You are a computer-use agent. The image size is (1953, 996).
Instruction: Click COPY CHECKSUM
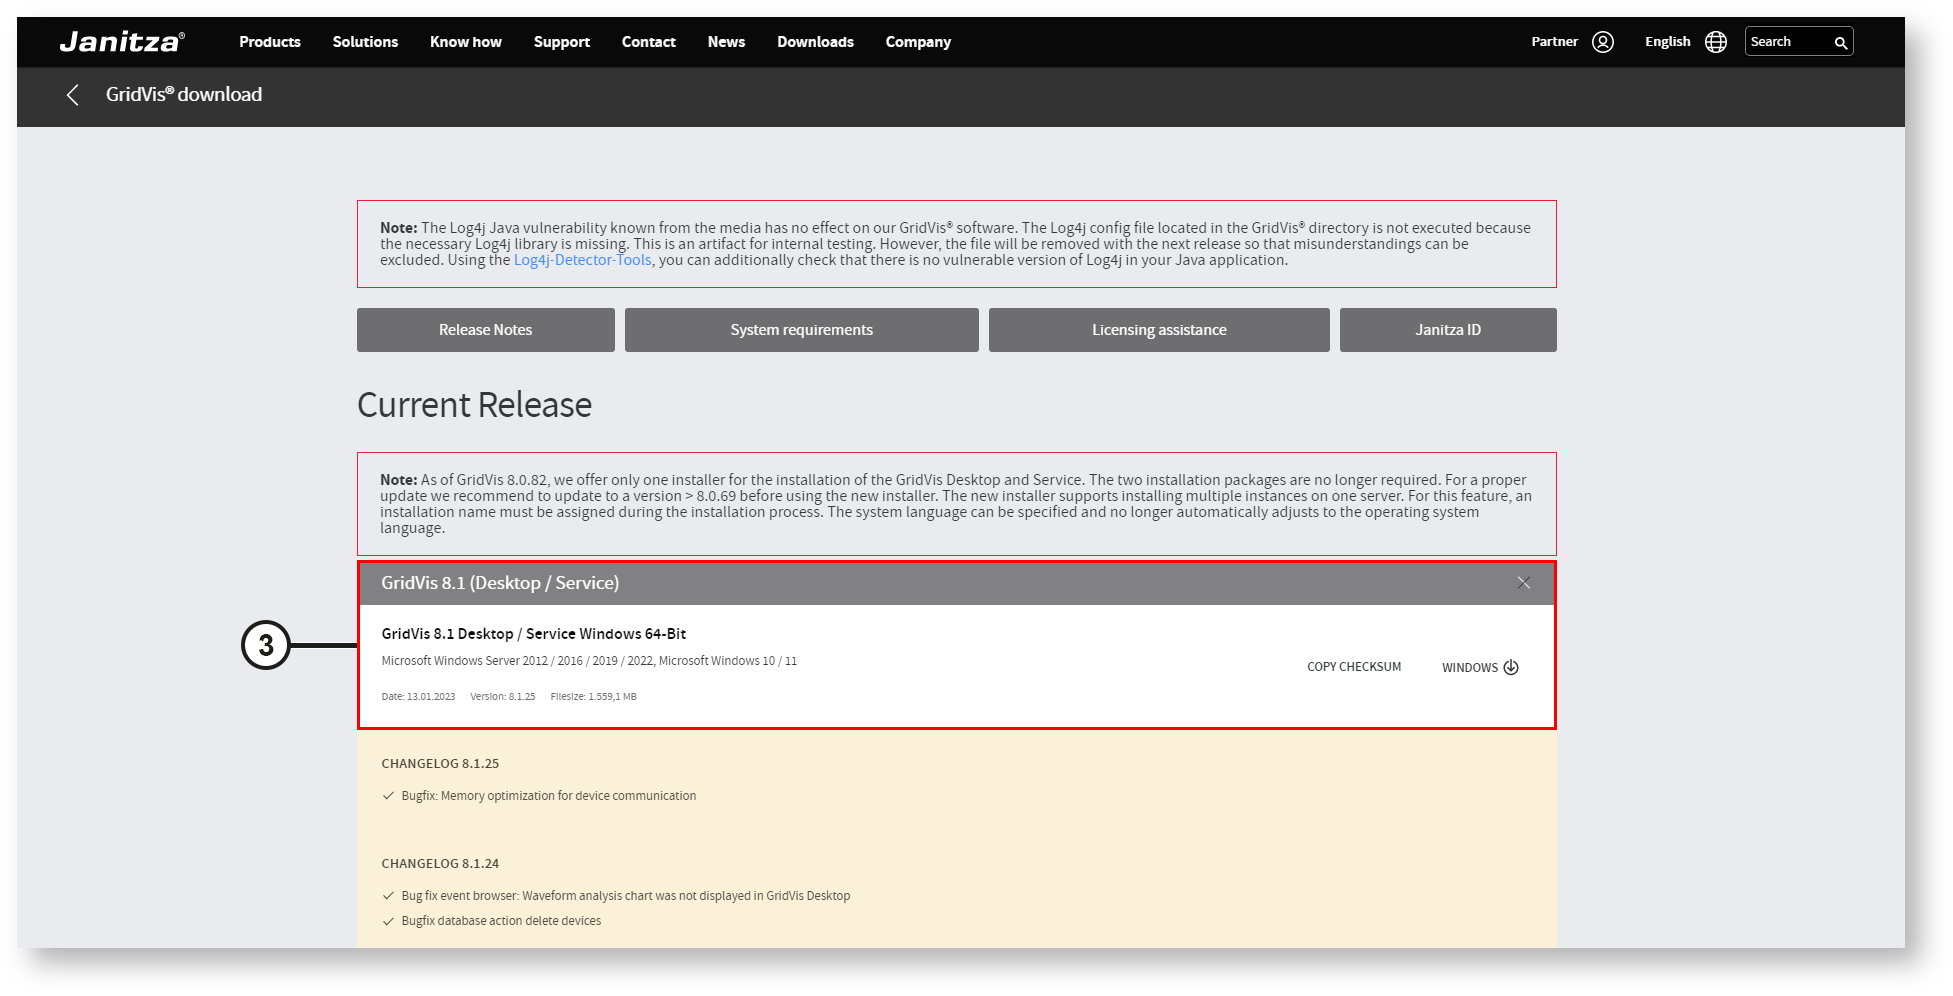point(1353,667)
